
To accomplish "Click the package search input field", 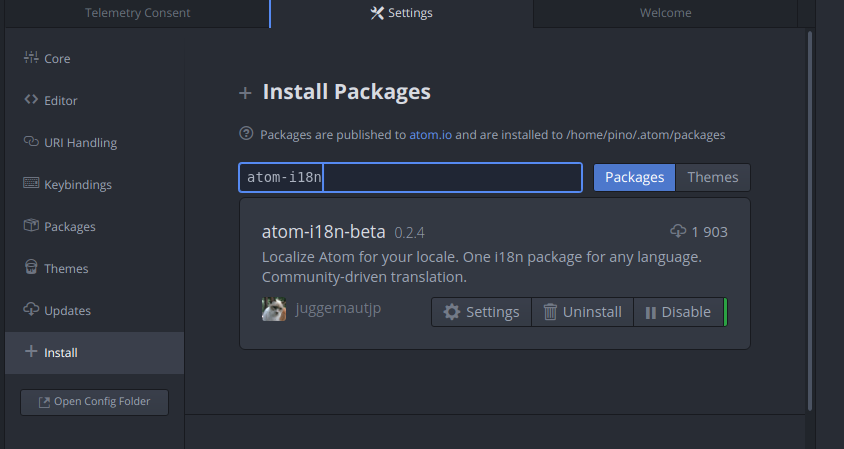I will coord(411,178).
